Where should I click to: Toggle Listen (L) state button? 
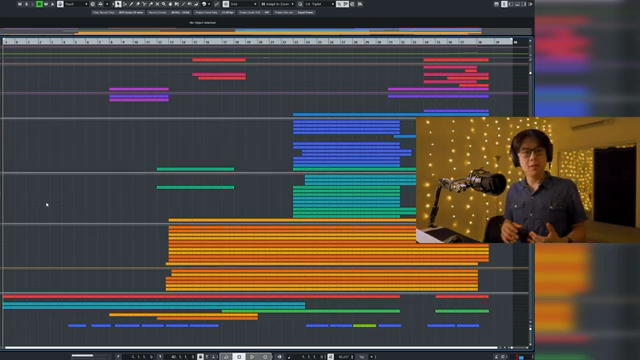tap(33, 4)
